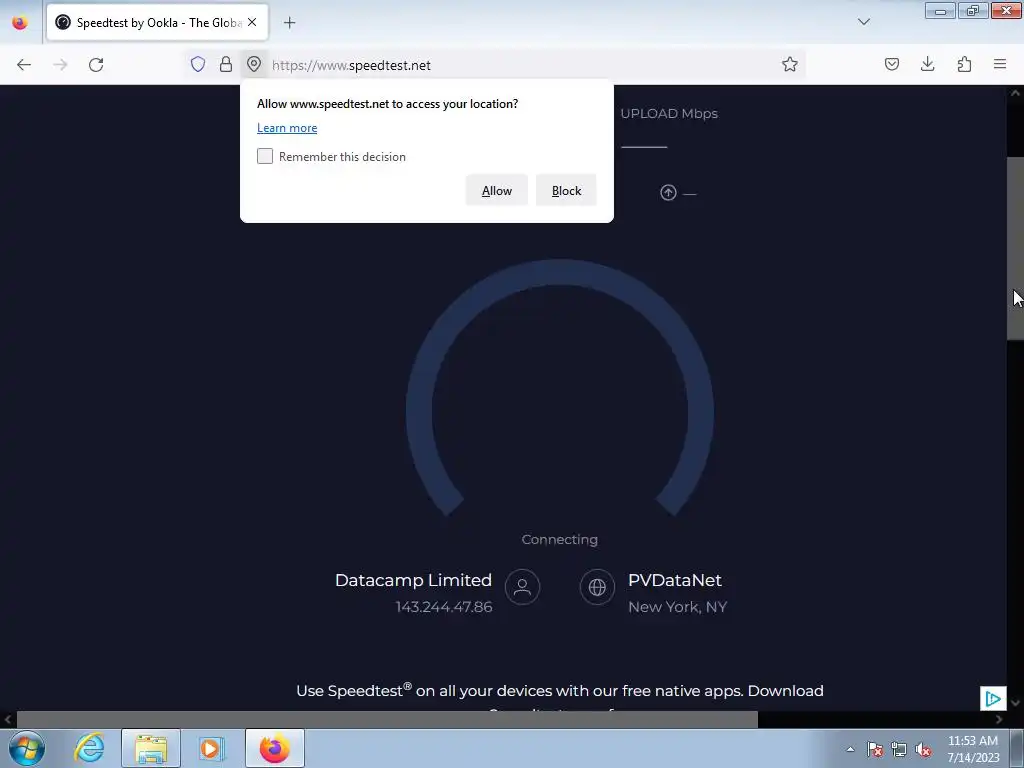Open the Downloads panel icon
This screenshot has height=768, width=1024.
[927, 64]
